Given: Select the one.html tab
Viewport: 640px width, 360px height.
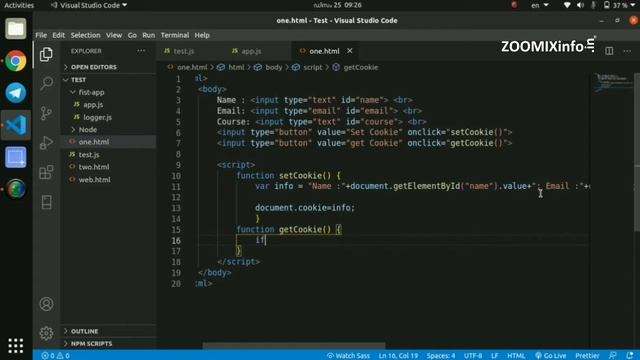Looking at the screenshot, I should [324, 51].
